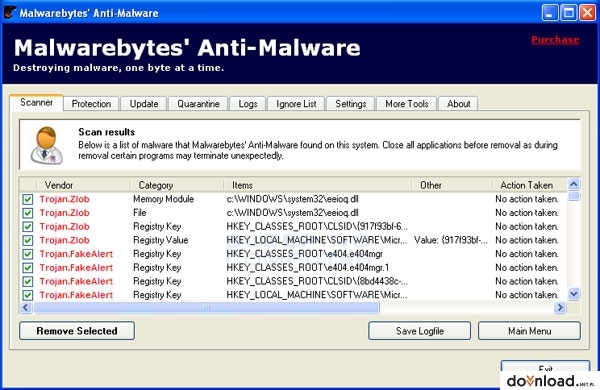This screenshot has width=600, height=390.
Task: Select item HKEY_CLASSES_ROOT\e404.e404mgr.1
Action: (x=308, y=268)
